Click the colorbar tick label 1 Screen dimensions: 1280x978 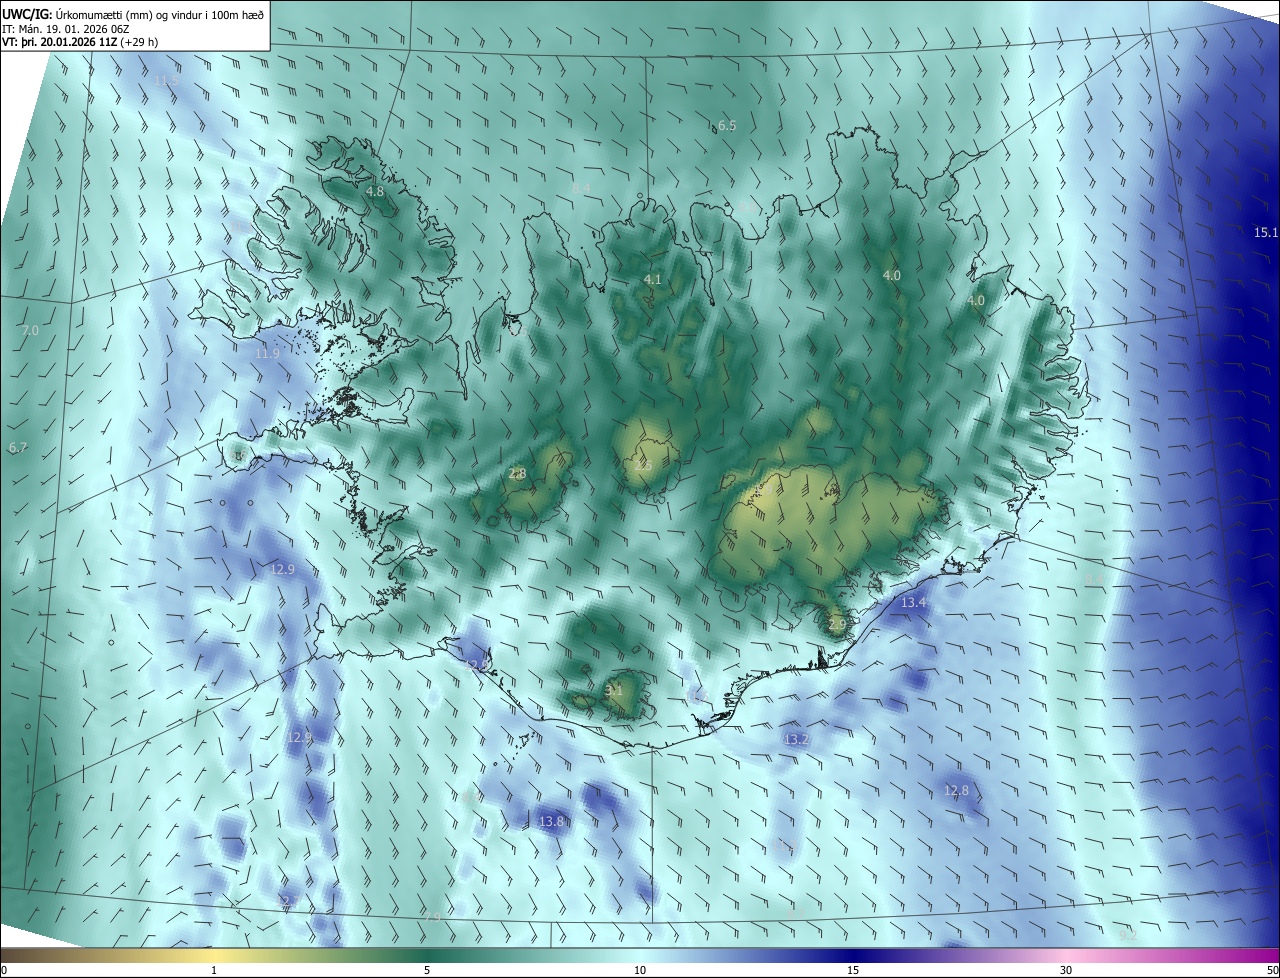tap(214, 970)
